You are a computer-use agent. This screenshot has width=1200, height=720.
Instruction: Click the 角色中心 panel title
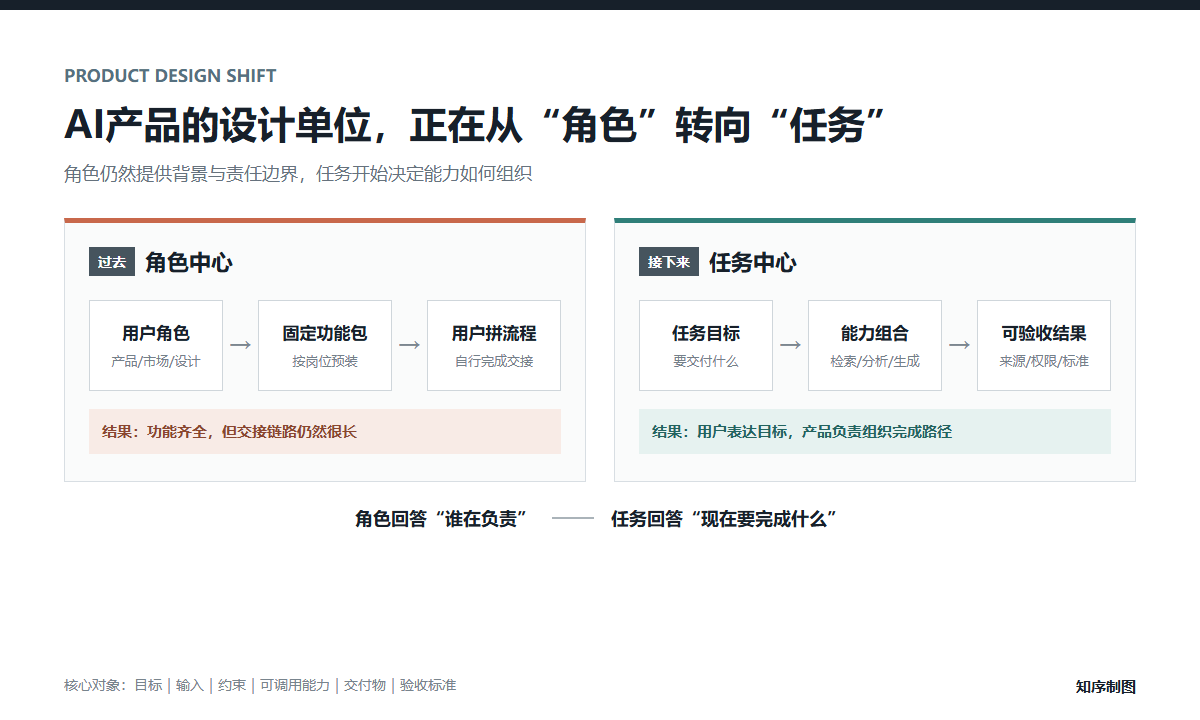(x=189, y=263)
